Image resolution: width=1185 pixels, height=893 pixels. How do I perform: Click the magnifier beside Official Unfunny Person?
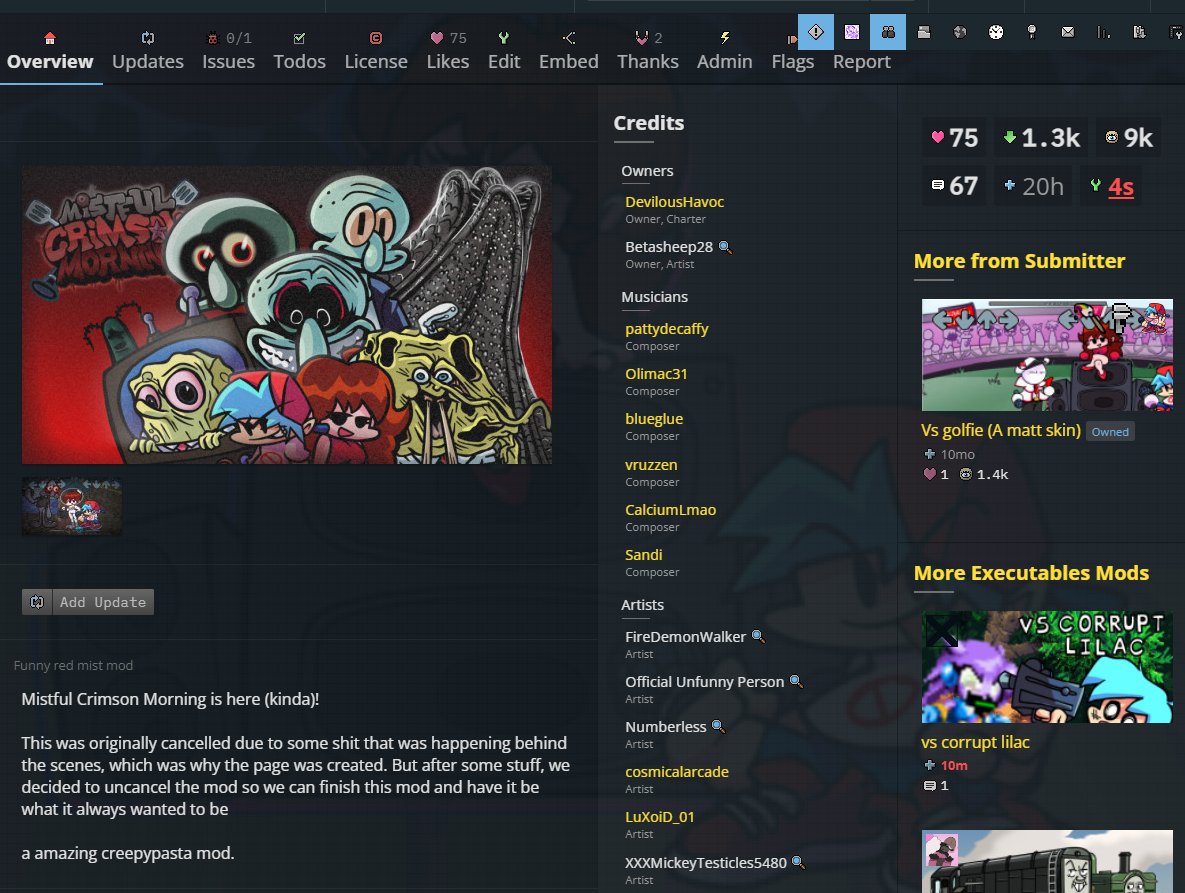[796, 681]
